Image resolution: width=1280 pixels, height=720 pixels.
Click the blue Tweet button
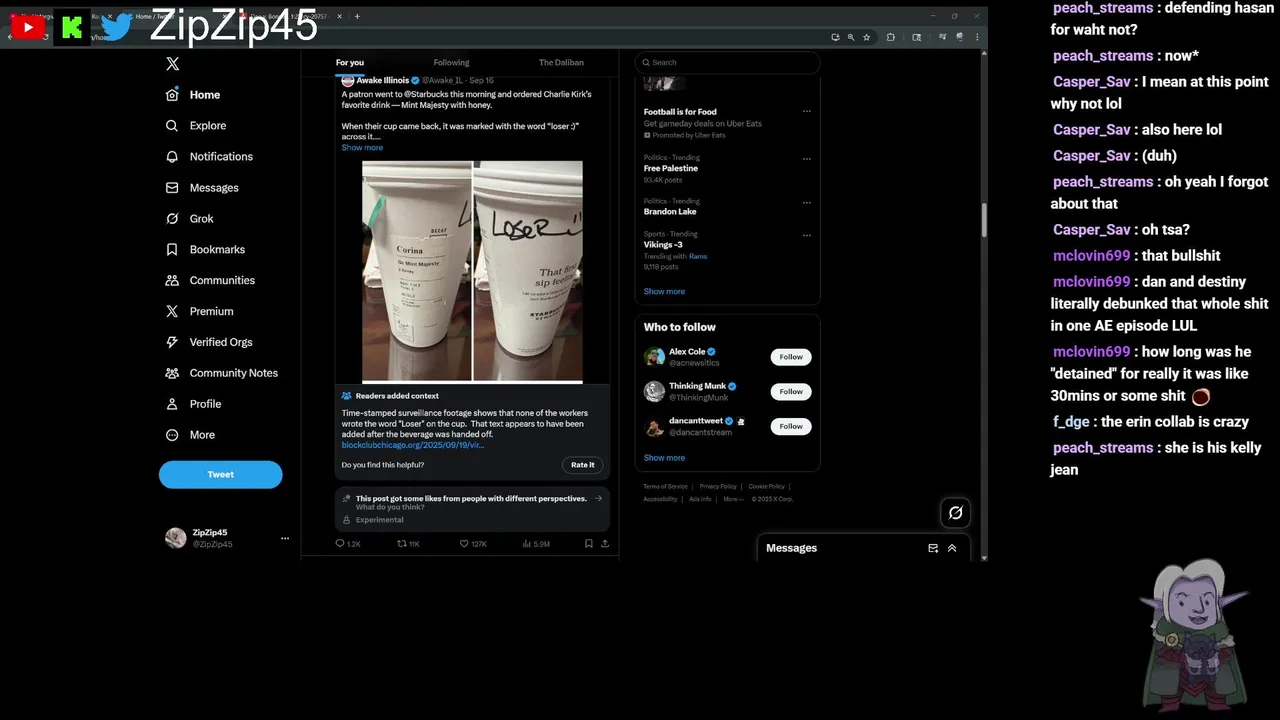coord(221,474)
